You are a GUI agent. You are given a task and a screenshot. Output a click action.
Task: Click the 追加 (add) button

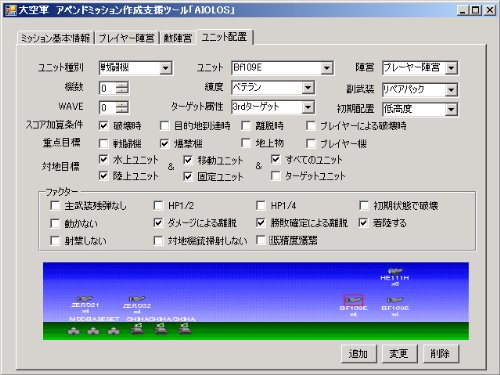point(358,354)
